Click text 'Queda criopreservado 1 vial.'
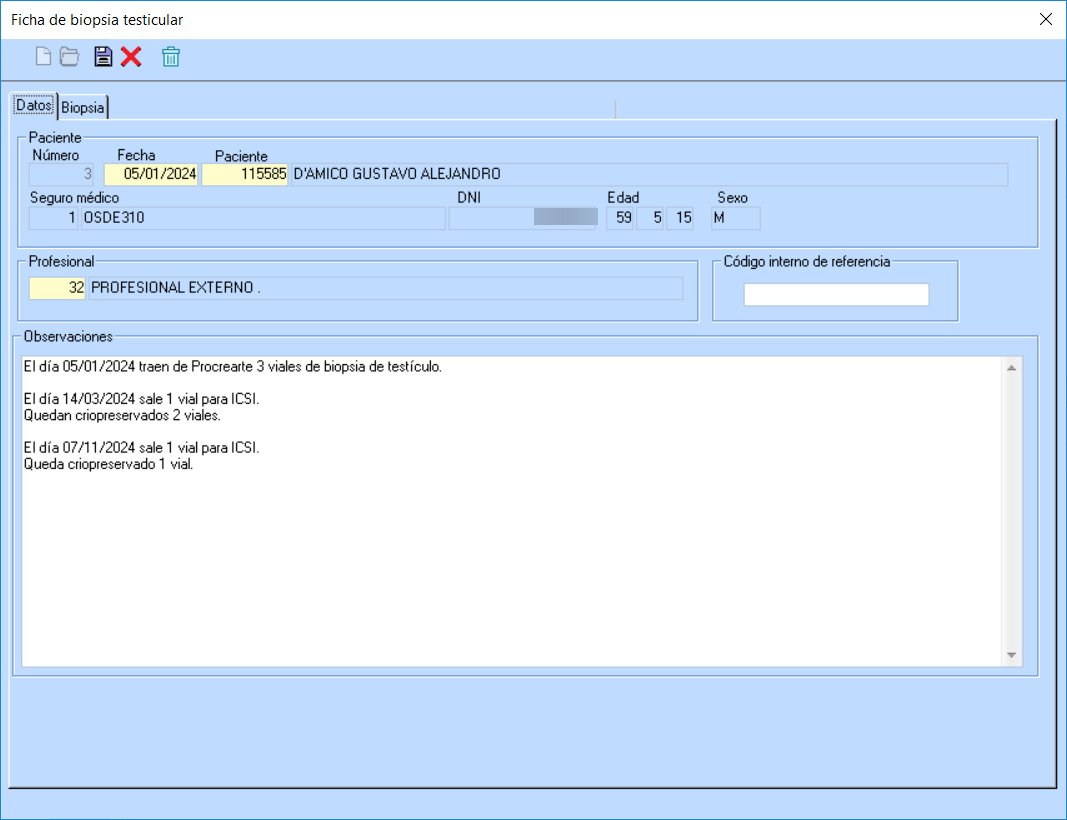 (x=109, y=464)
